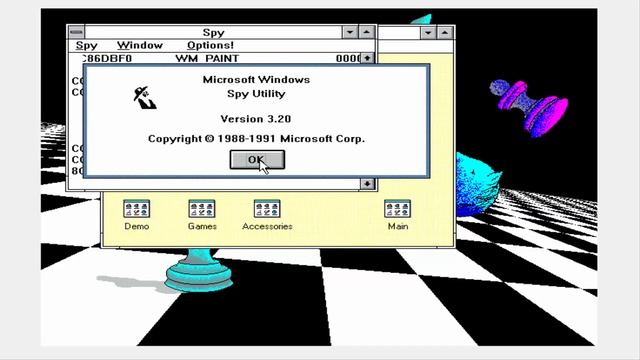Screen dimensions: 640x360
Task: Open the Spy menu
Action: pos(87,45)
